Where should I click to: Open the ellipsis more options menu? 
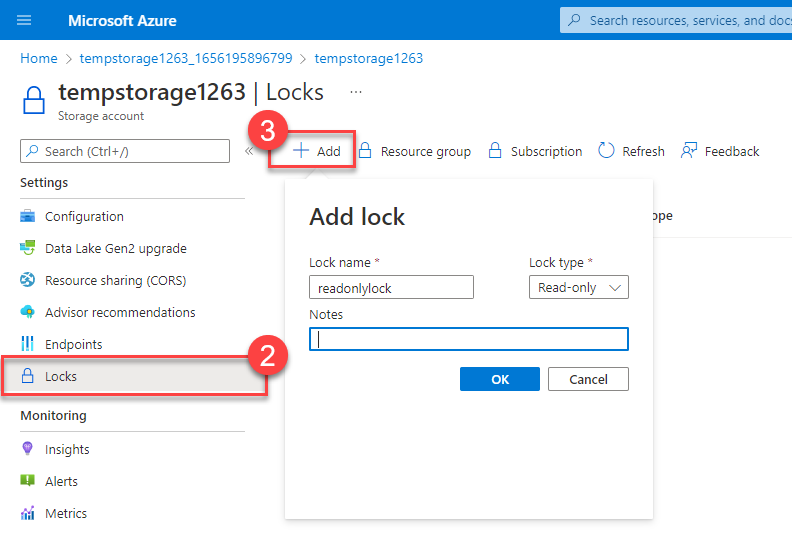(x=356, y=92)
